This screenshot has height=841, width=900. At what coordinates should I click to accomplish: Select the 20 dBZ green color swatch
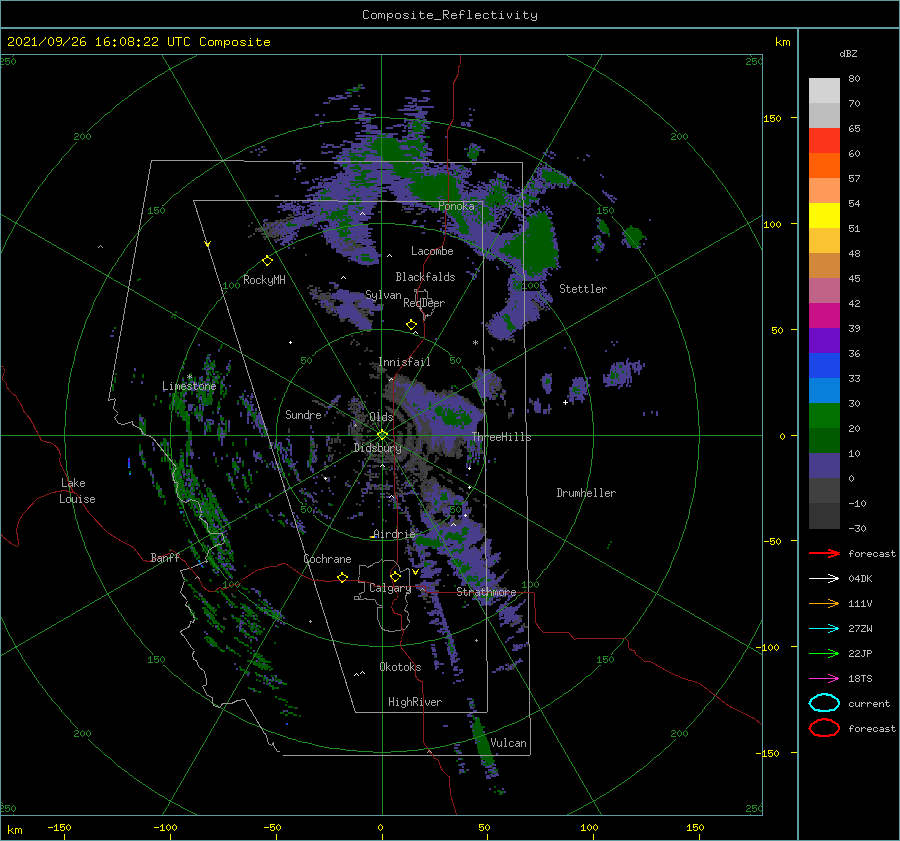coord(824,416)
